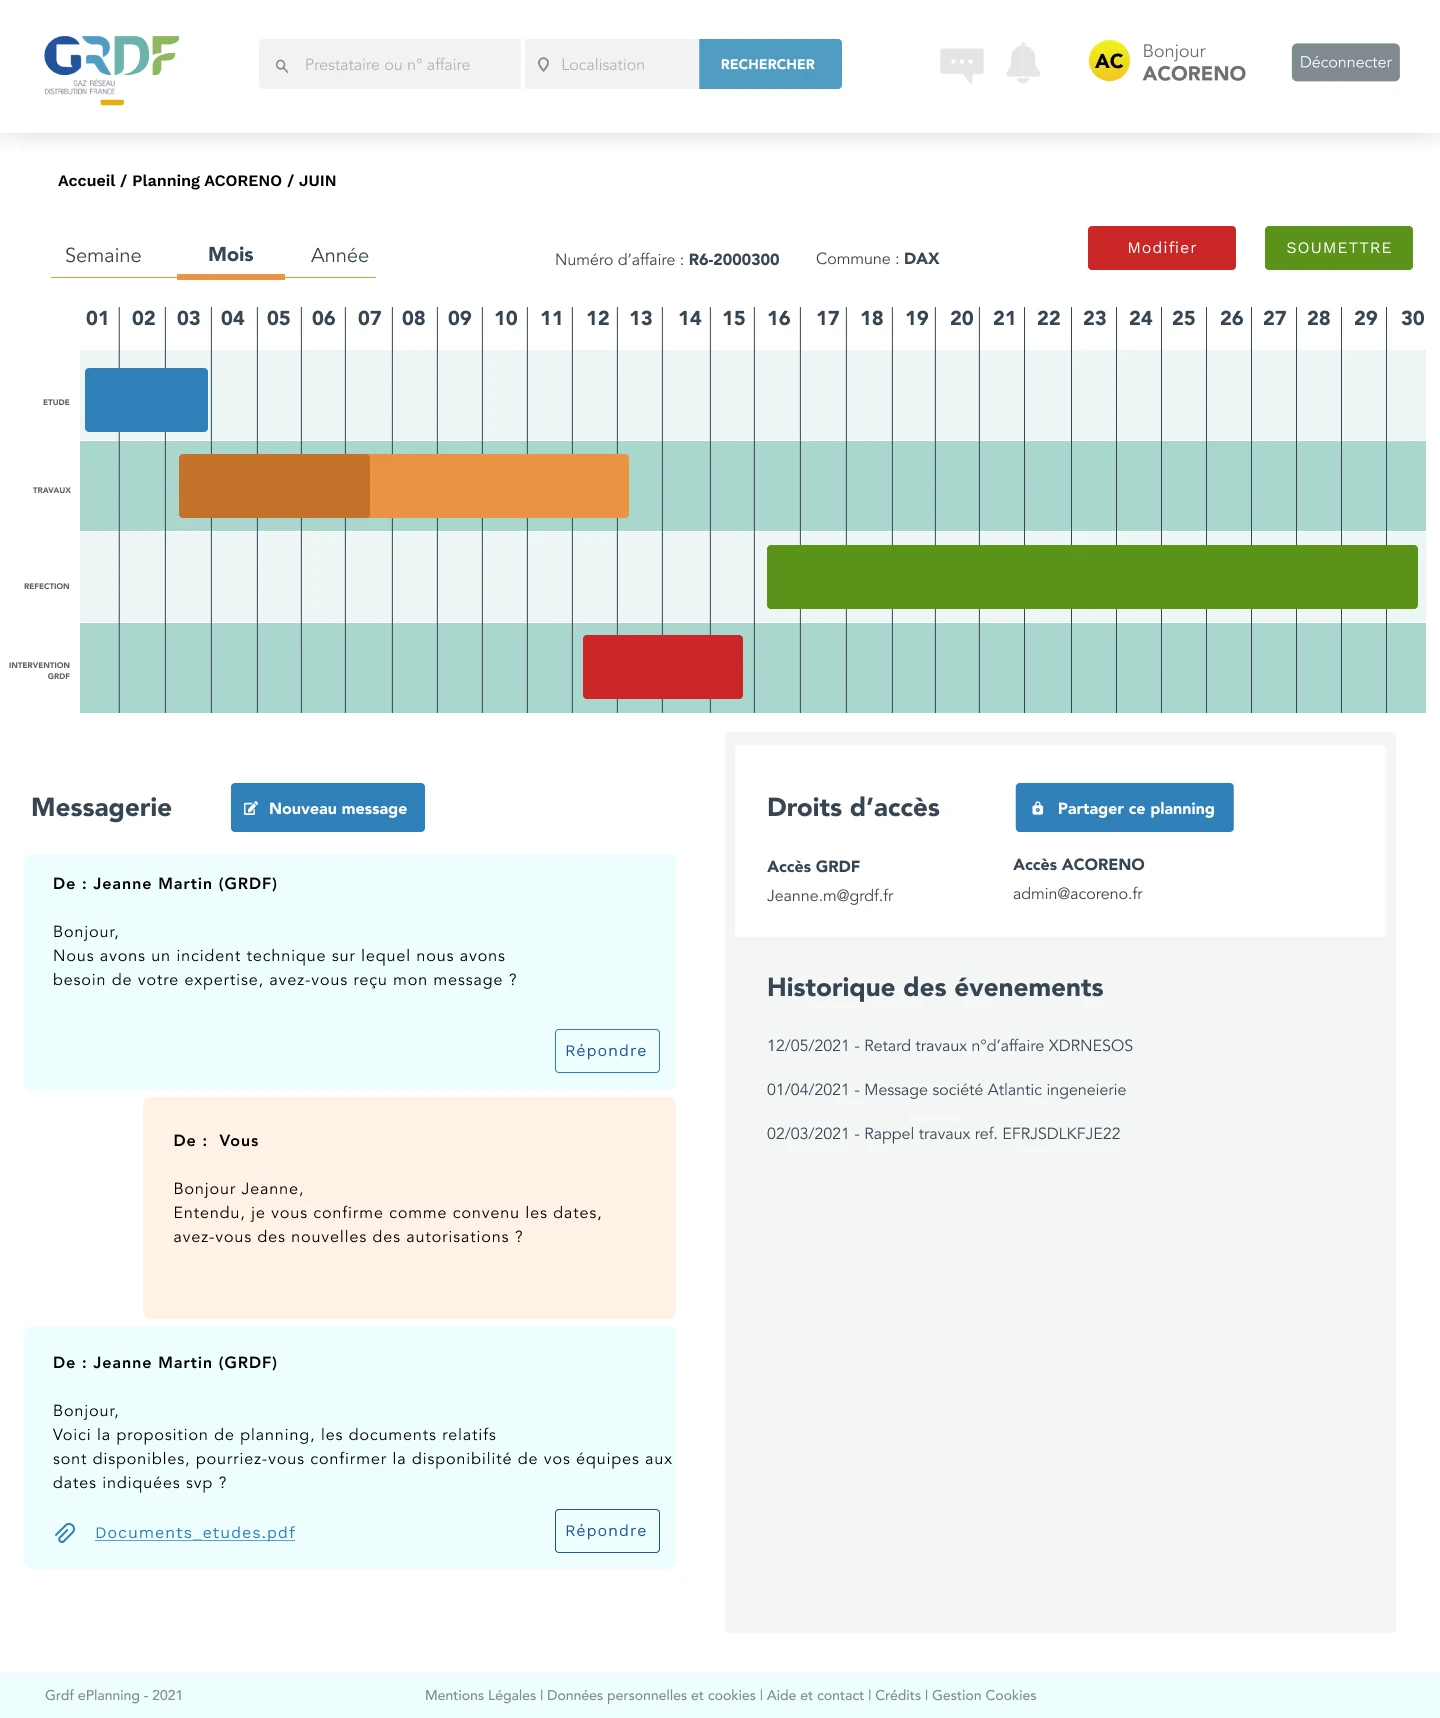Open Documents_etudes.pdf attachment
The width and height of the screenshot is (1440, 1718).
pyautogui.click(x=195, y=1533)
